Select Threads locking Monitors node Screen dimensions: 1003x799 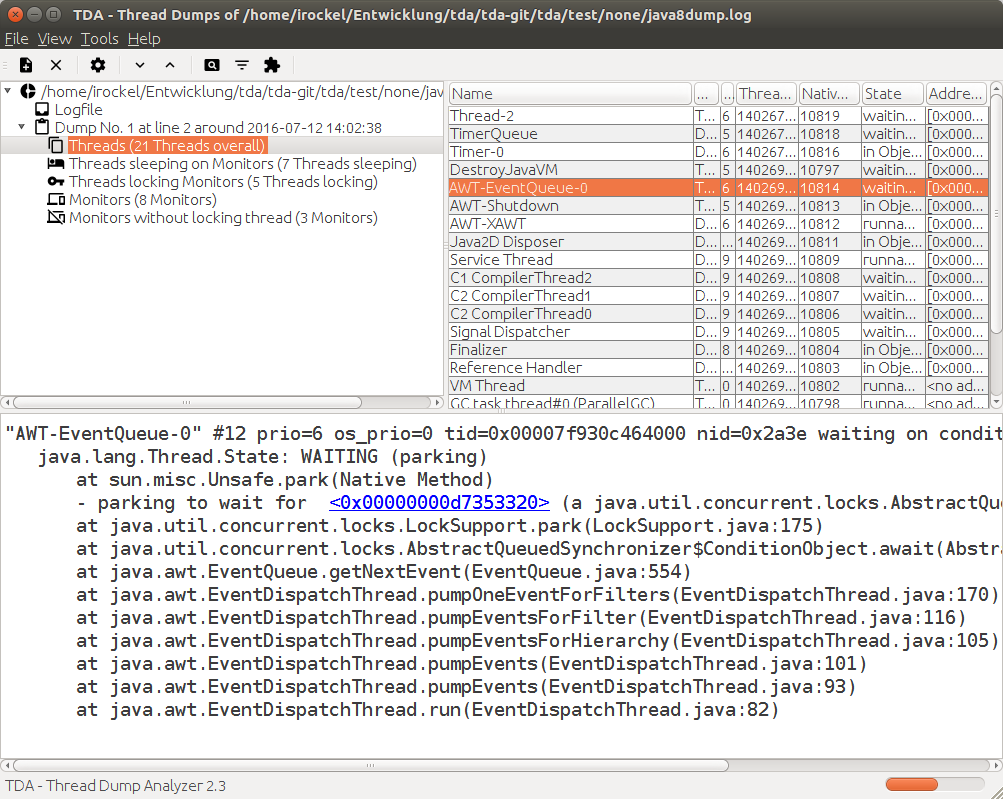(223, 181)
